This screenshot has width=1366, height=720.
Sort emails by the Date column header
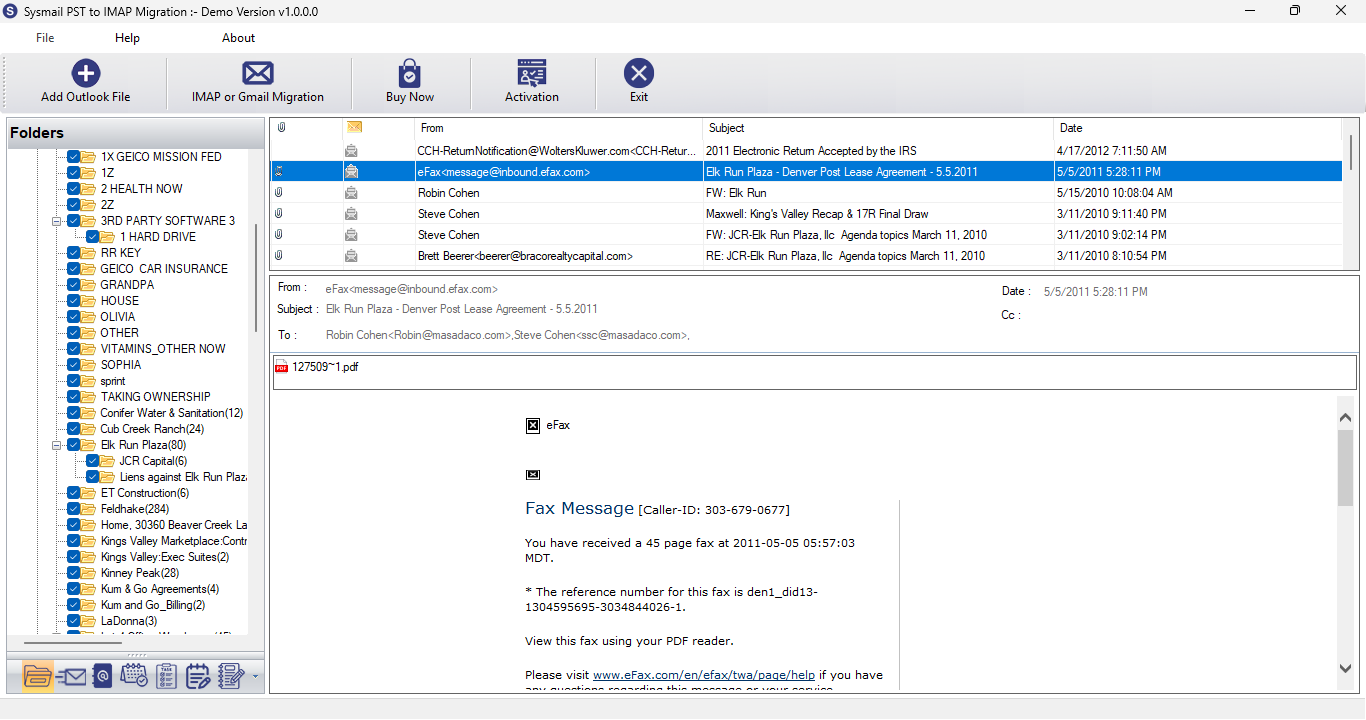coord(1197,128)
